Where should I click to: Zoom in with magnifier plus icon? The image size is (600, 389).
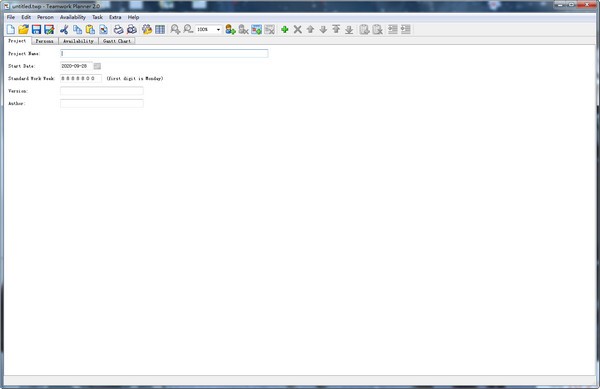tap(175, 29)
